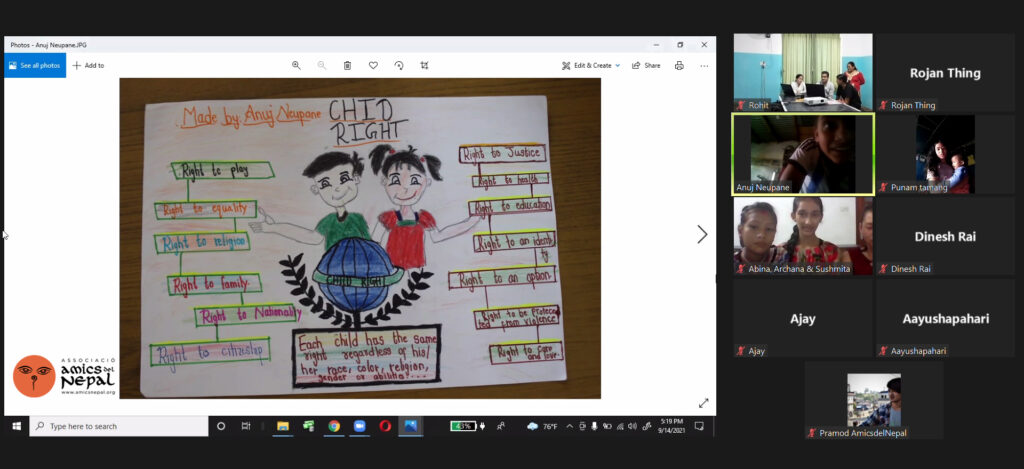Open the clock showing 5:19 PM
Image resolution: width=1024 pixels, height=469 pixels.
(672, 426)
